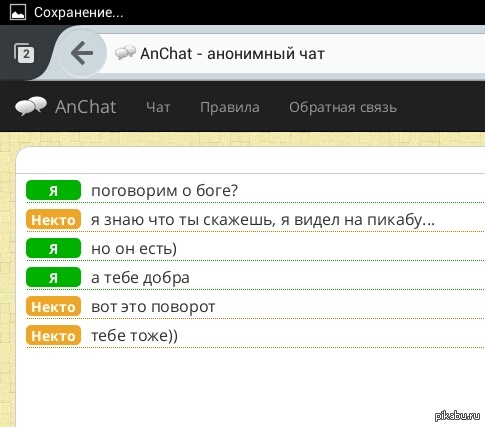The height and width of the screenshot is (427, 485).
Task: Tap the browser back arrow button
Action: [x=82, y=53]
